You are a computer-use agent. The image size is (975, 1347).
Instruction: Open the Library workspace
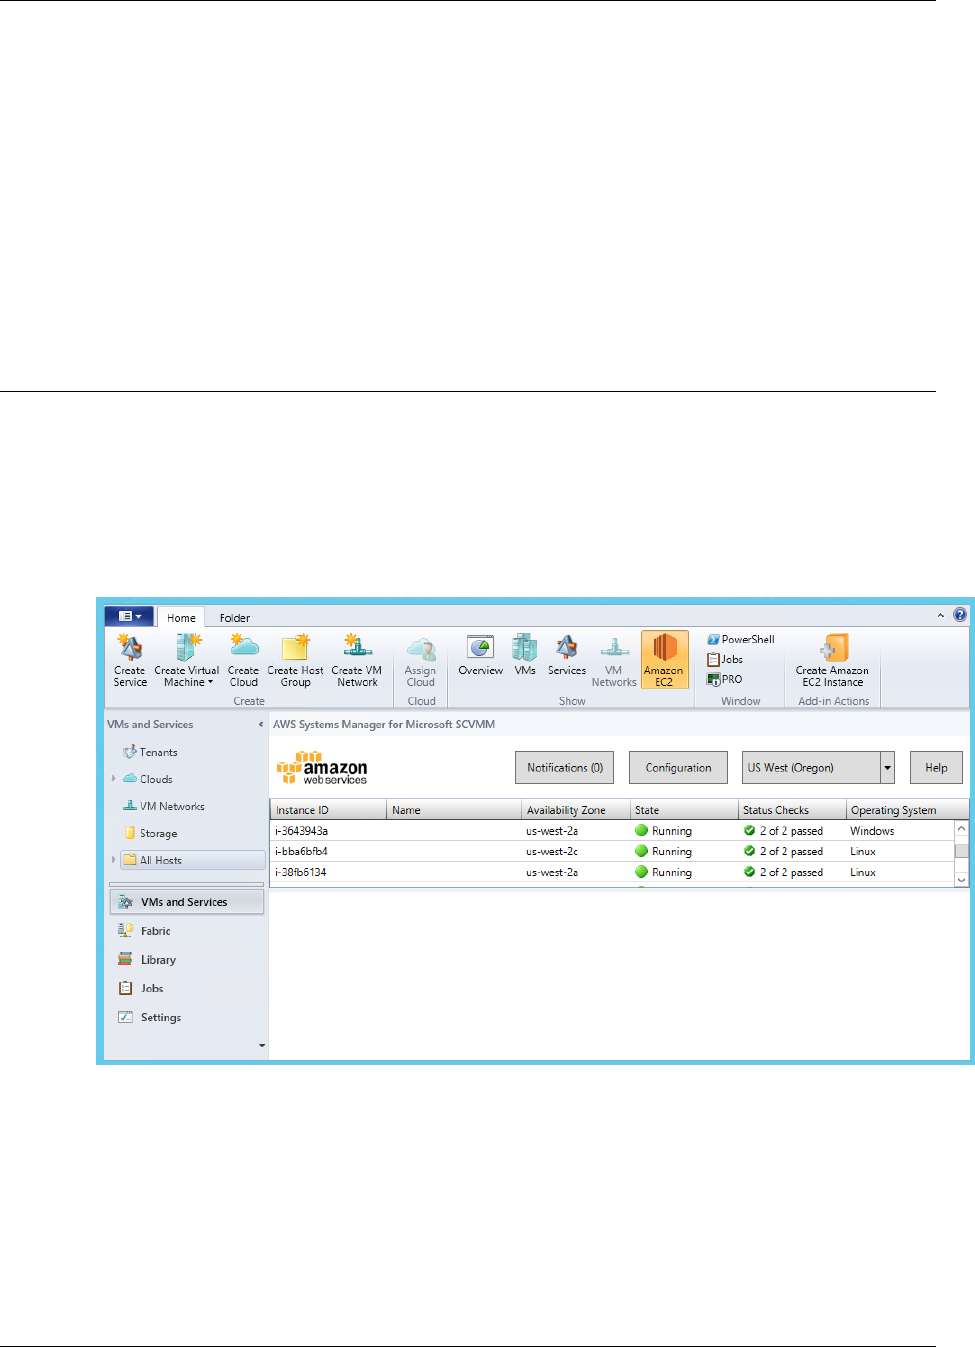click(186, 960)
